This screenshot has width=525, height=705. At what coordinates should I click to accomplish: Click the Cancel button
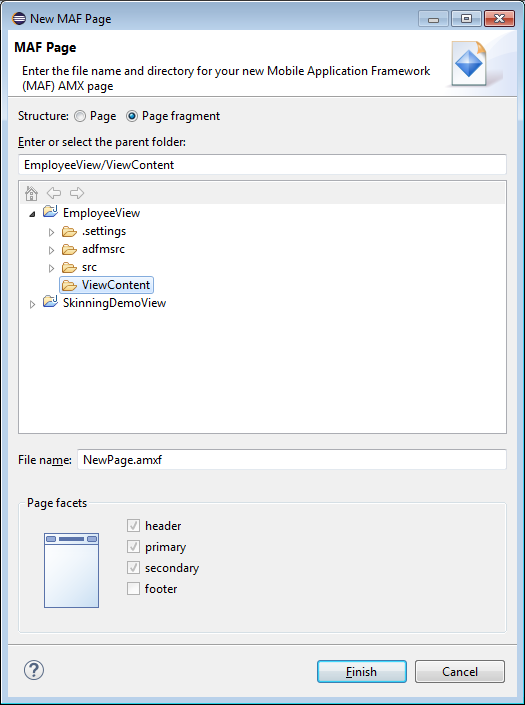pos(460,672)
